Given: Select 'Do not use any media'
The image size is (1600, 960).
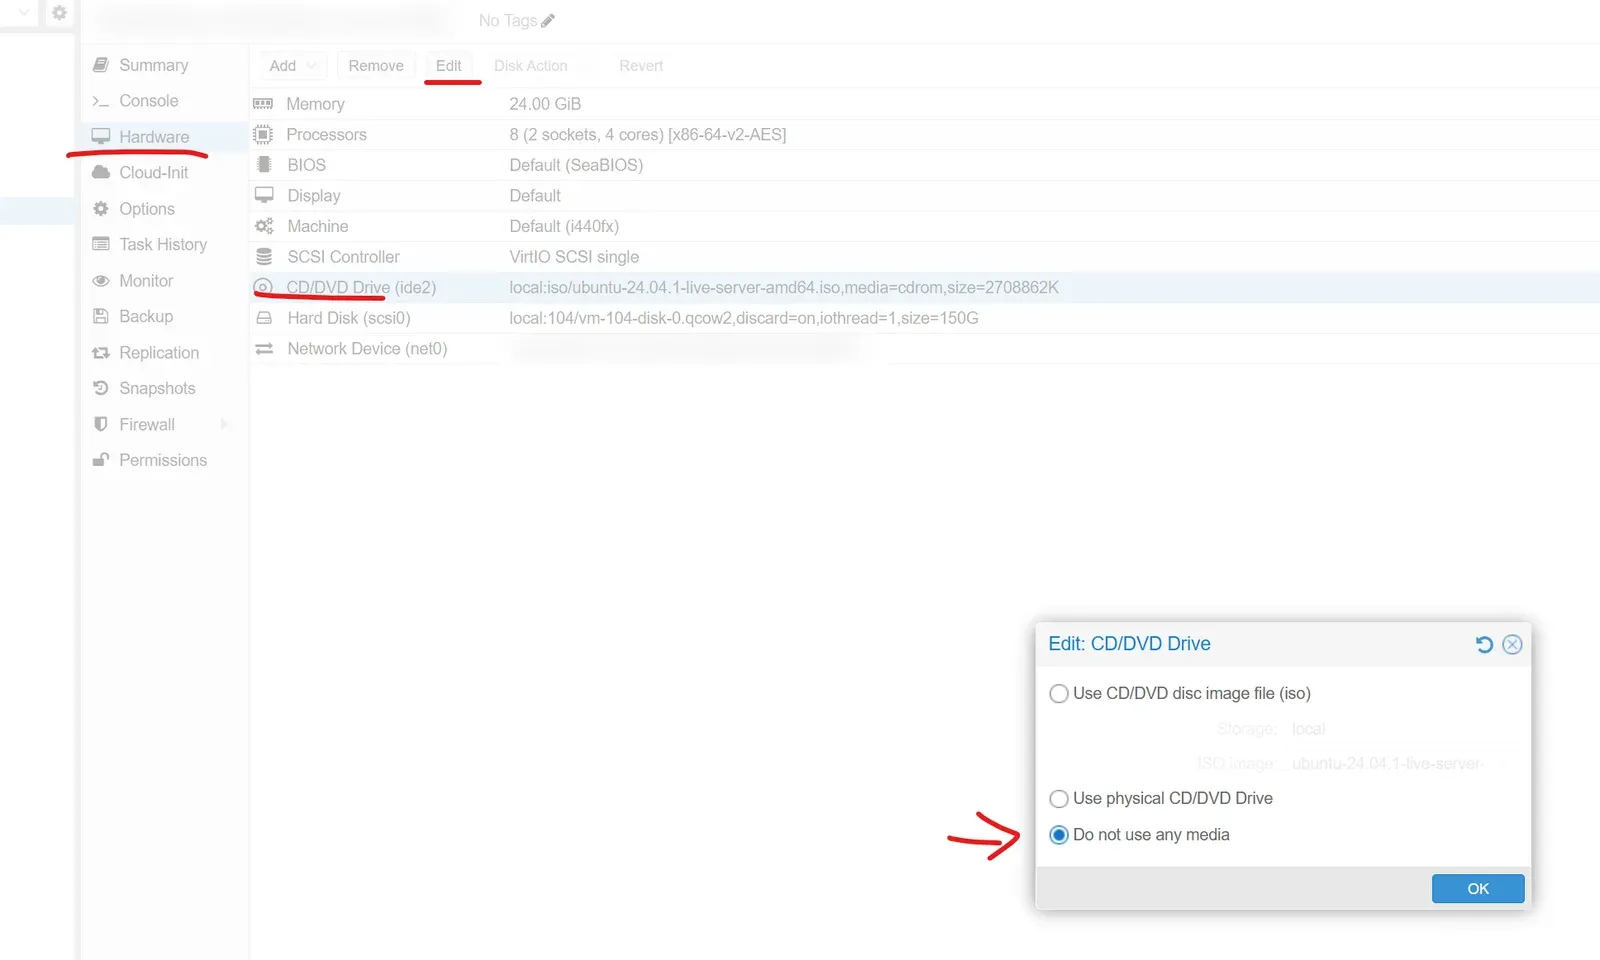Looking at the screenshot, I should [1059, 835].
